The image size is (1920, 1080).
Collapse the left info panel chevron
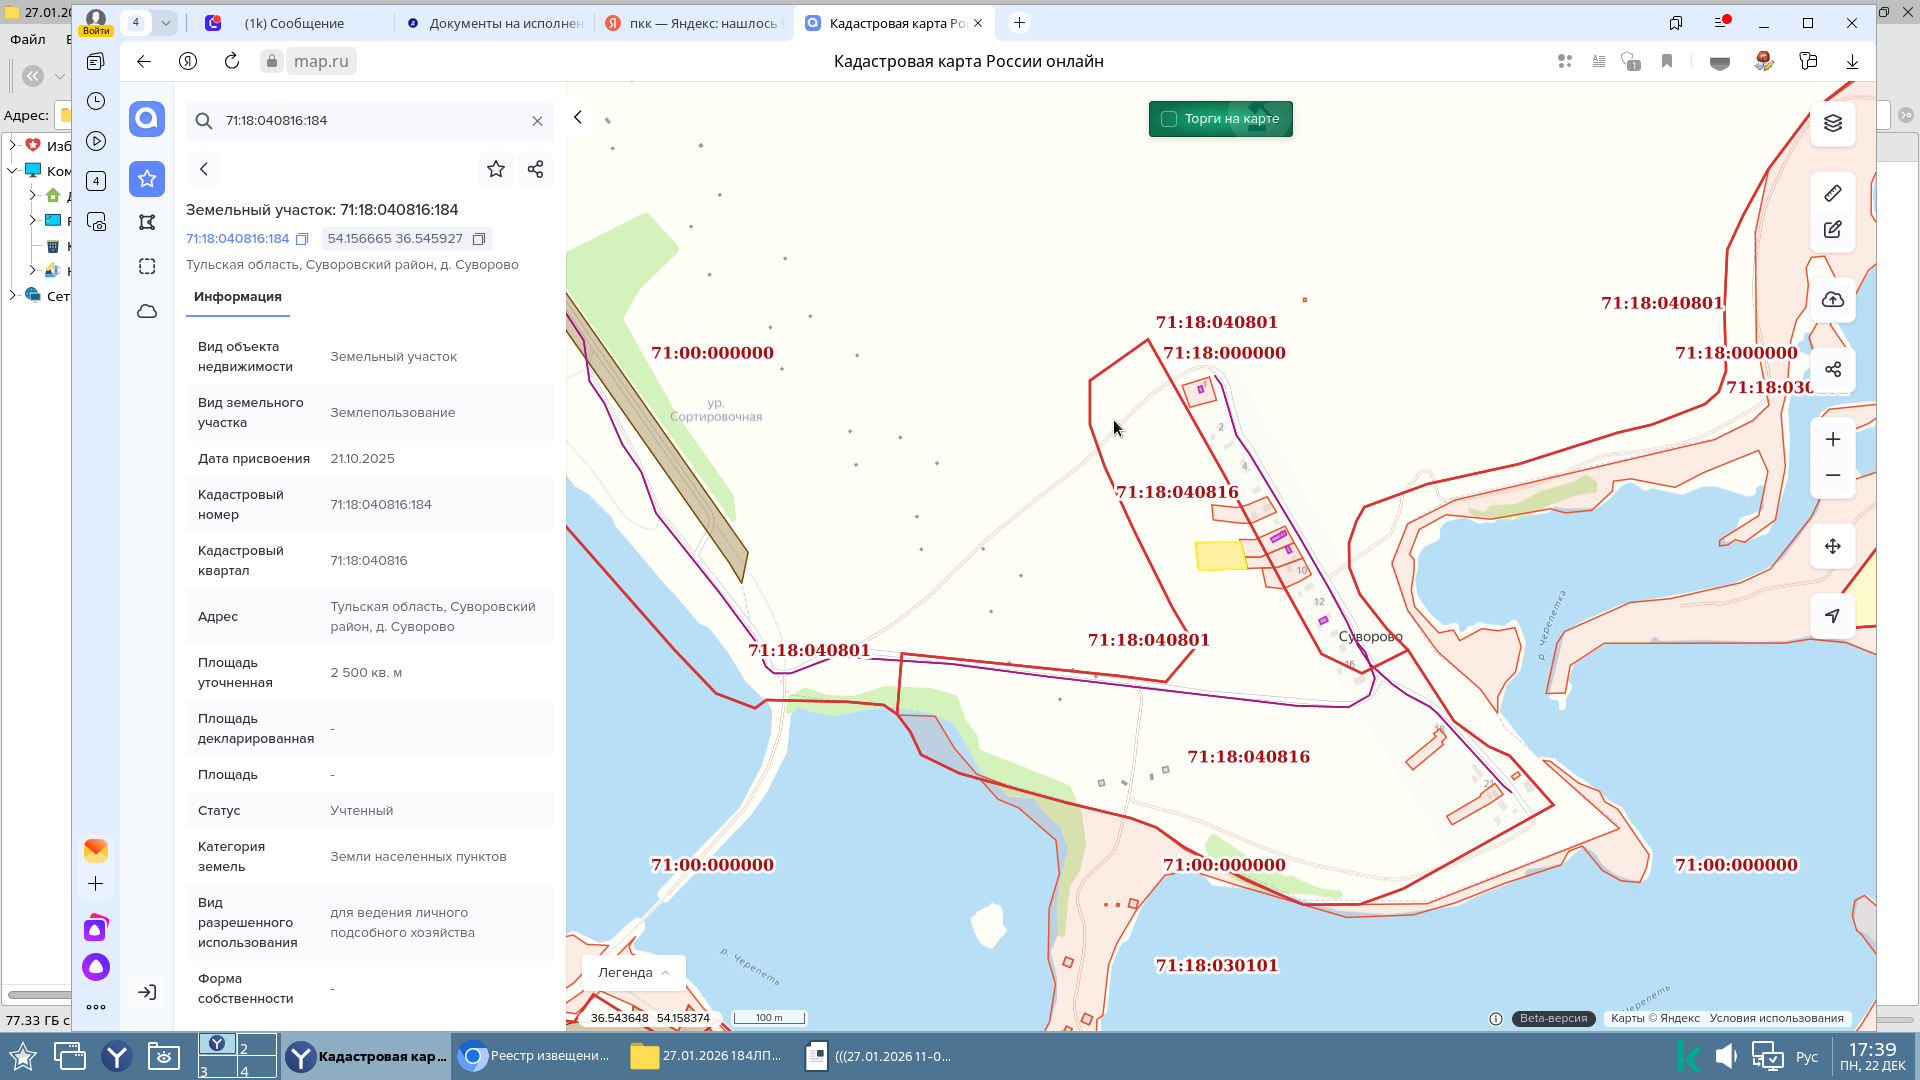578,118
